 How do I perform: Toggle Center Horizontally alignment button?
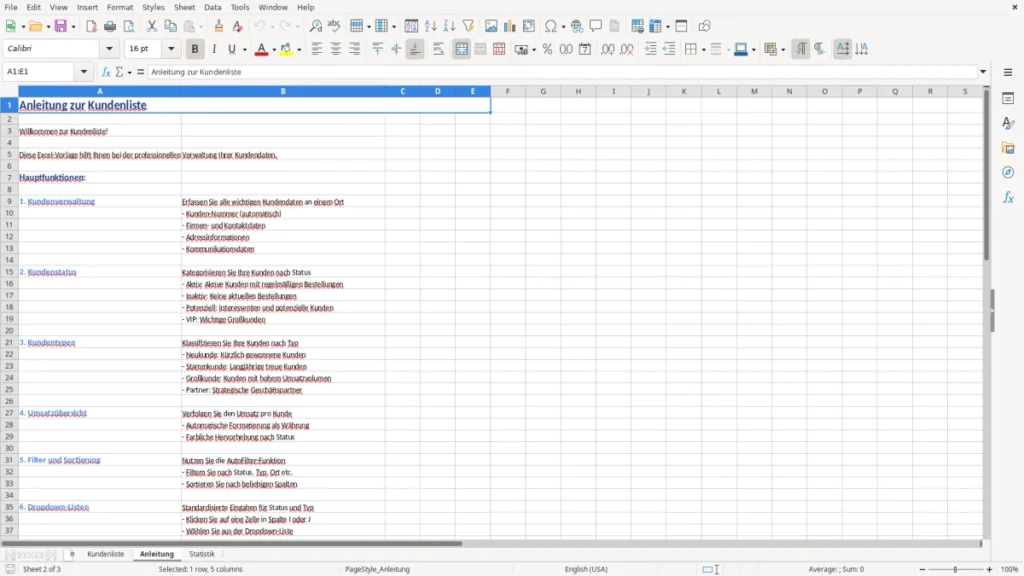pos(336,49)
